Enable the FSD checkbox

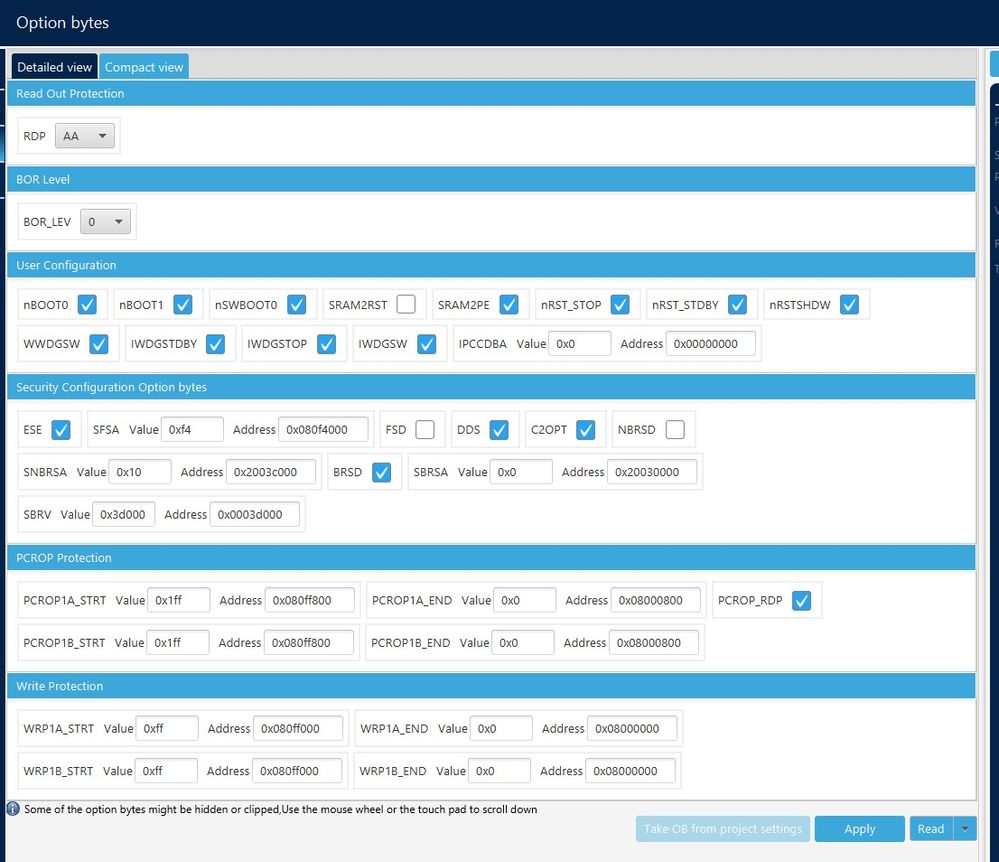[425, 429]
